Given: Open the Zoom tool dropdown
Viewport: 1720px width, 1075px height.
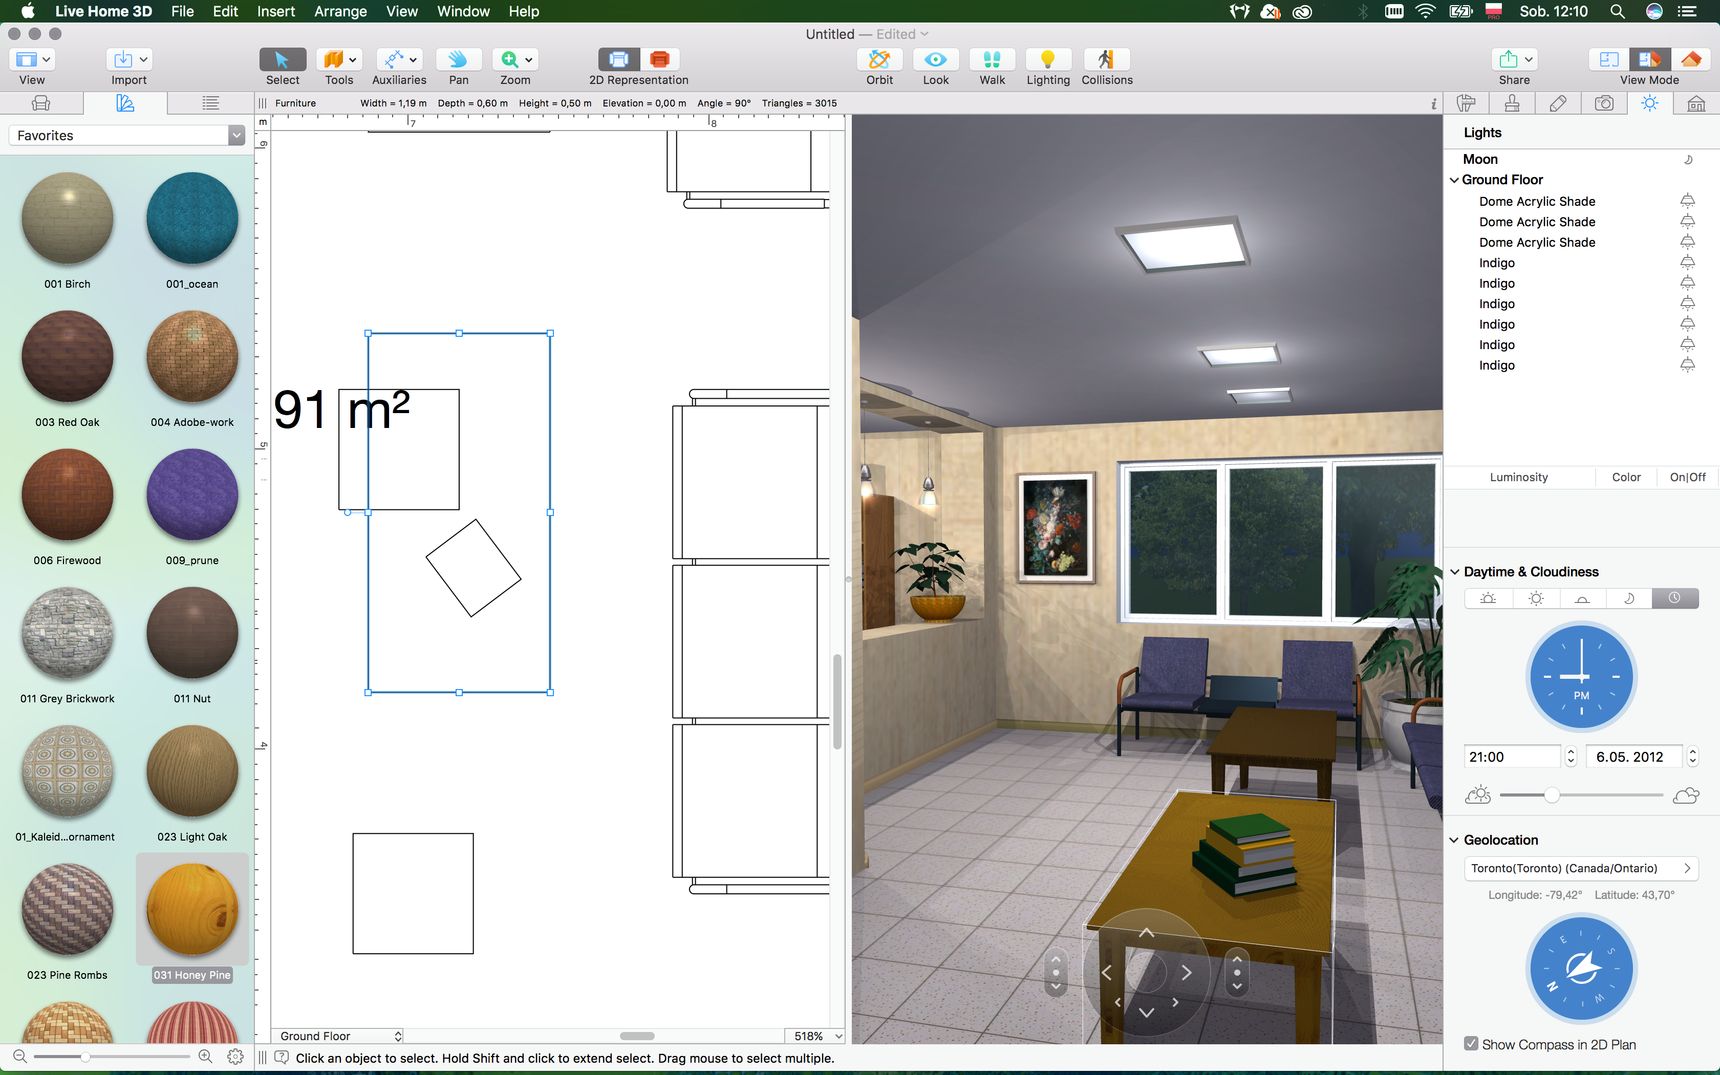Looking at the screenshot, I should (x=516, y=60).
